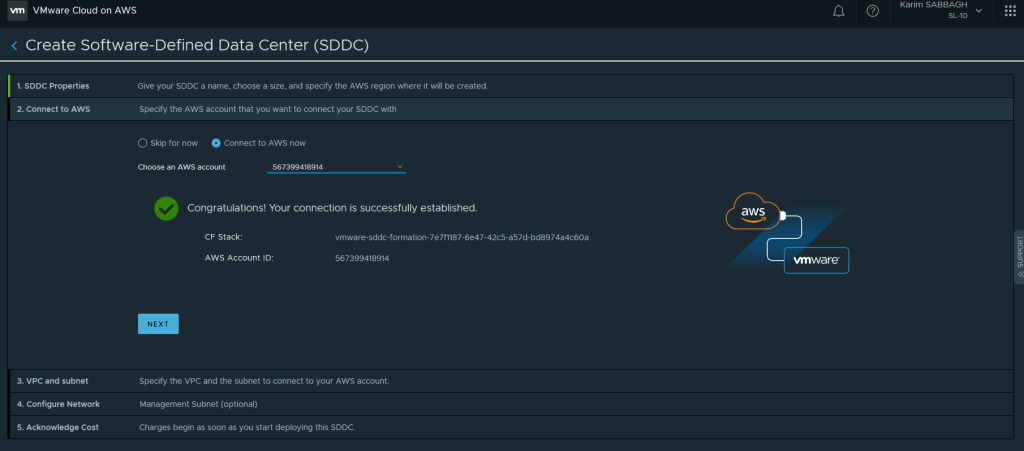Select step 2. Connect to AWS header
Screen dimensions: 1024x451
[510, 109]
